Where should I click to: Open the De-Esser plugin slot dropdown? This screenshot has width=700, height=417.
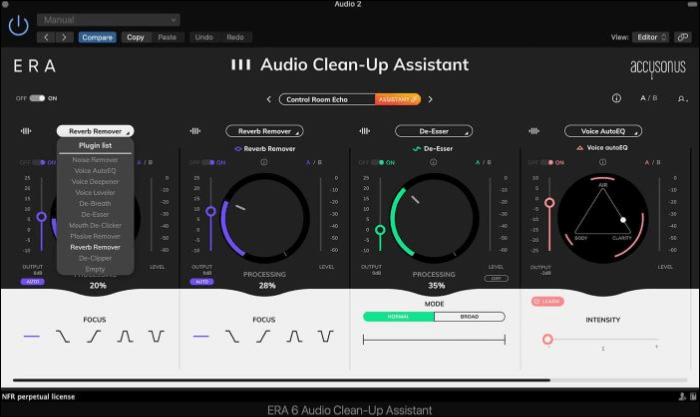pos(434,130)
